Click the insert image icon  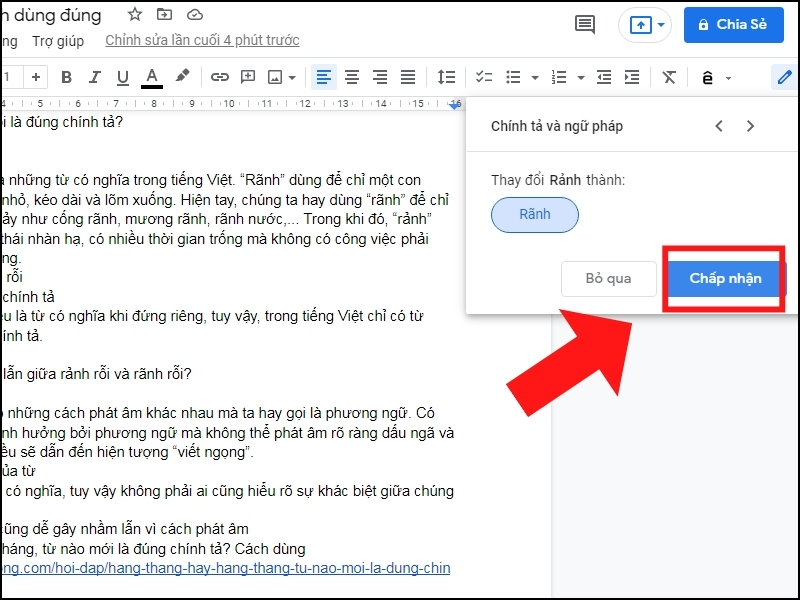[275, 78]
